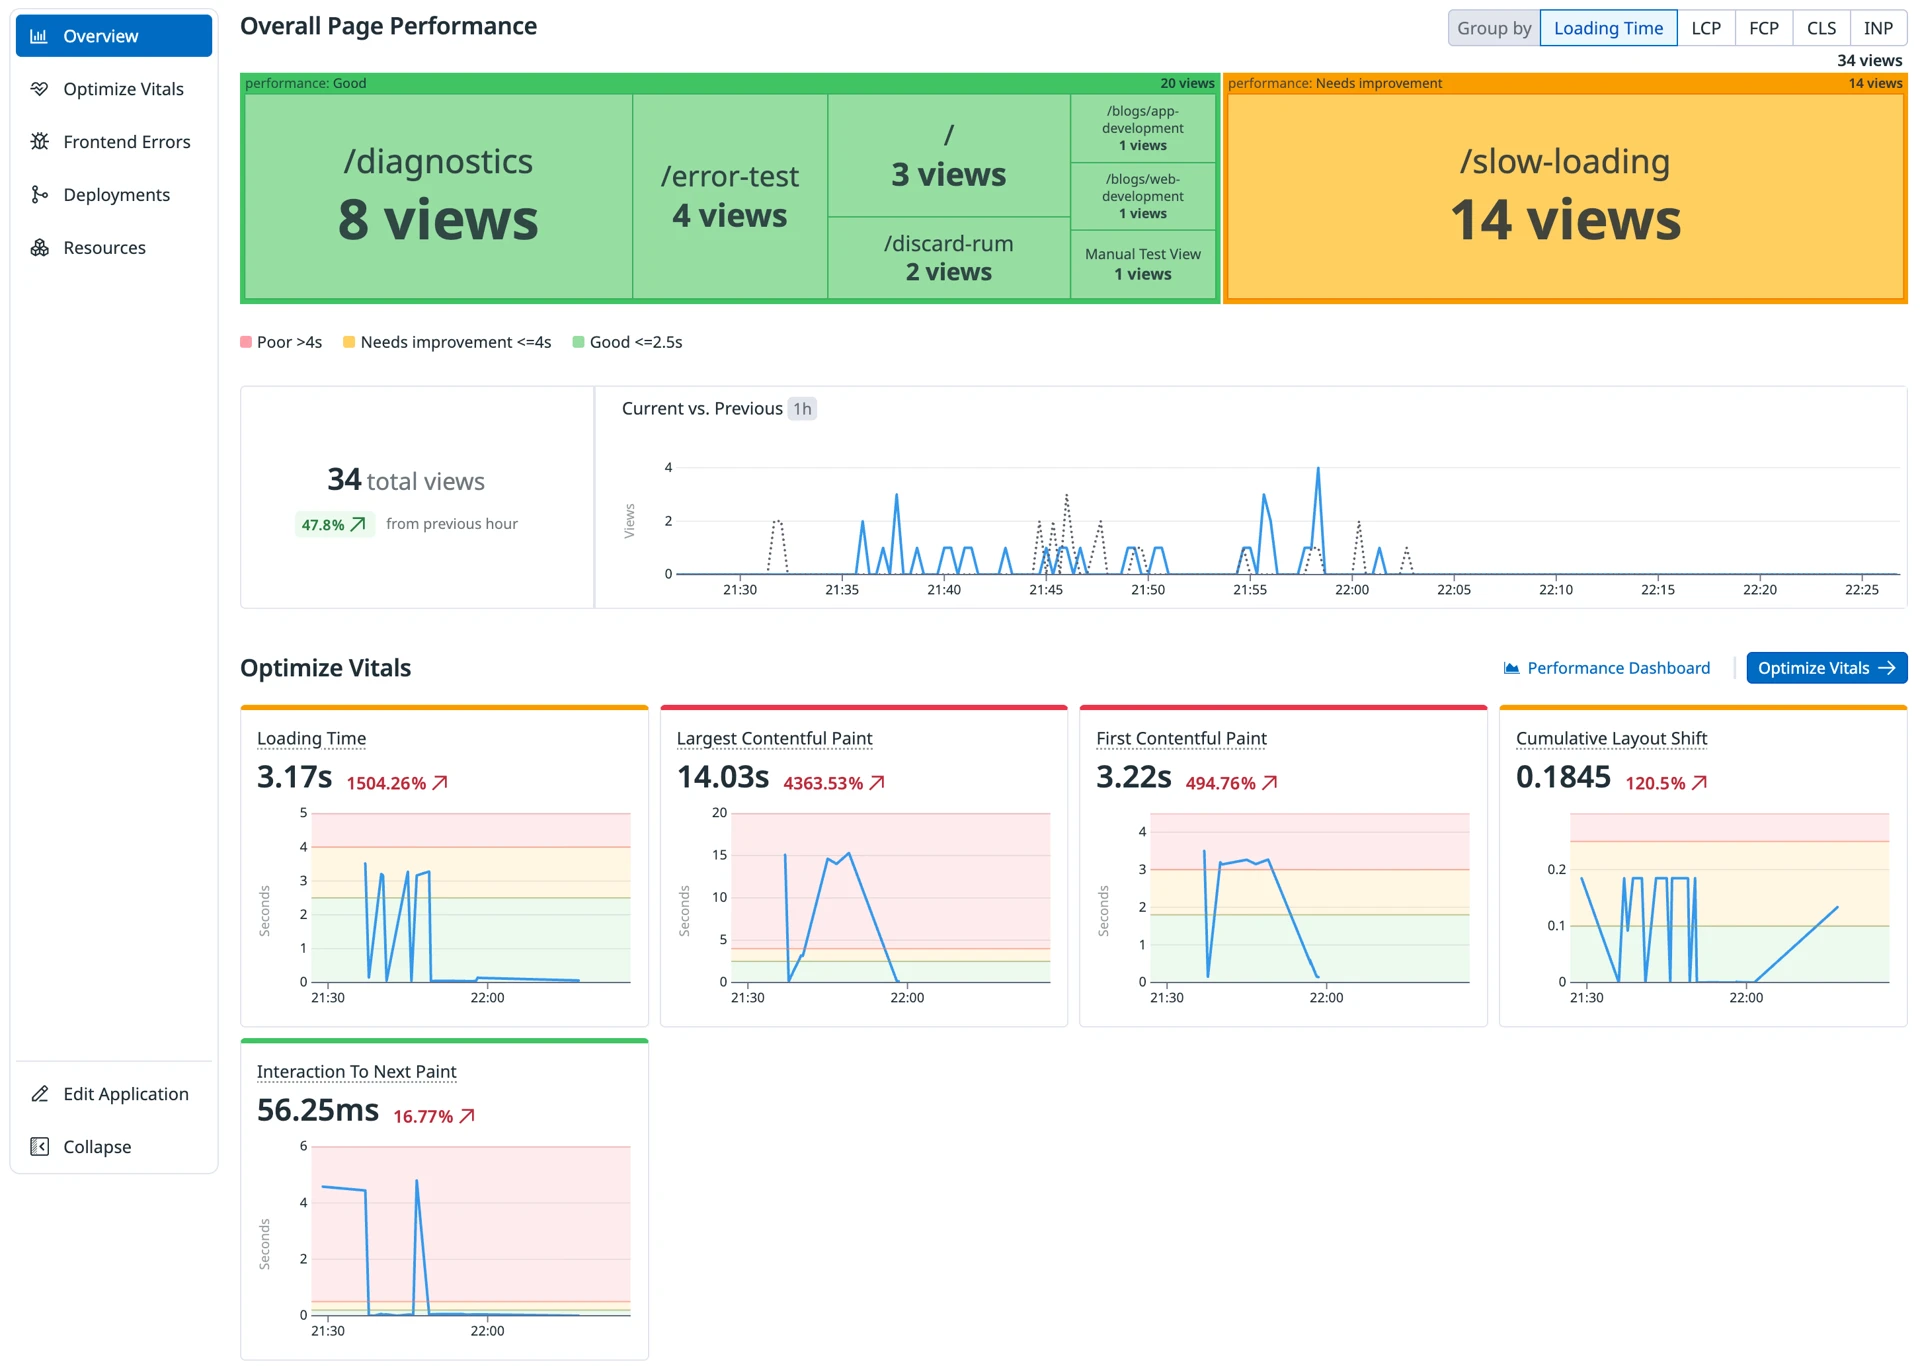The image size is (1920, 1366).
Task: Open the Frontend Errors menu item
Action: [x=126, y=142]
